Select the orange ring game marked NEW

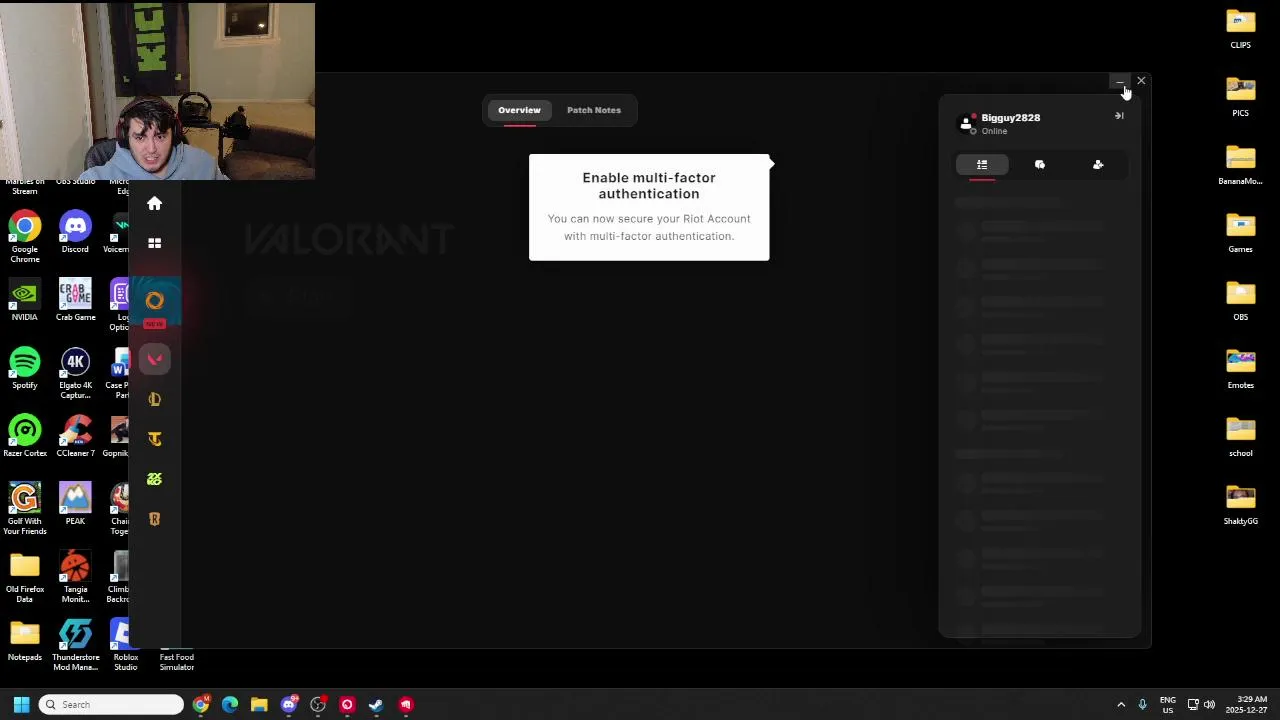(x=154, y=302)
